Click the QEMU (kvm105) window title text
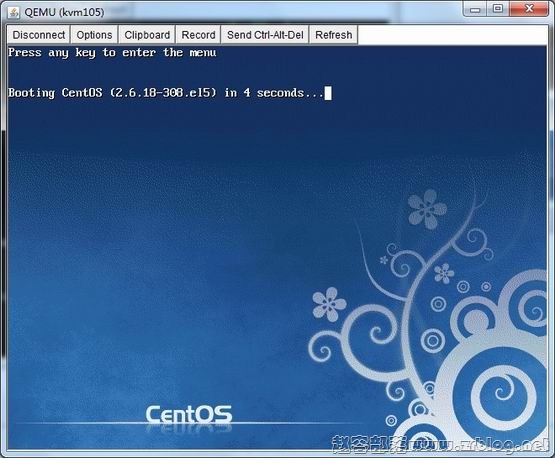This screenshot has height=458, width=555. (64, 12)
